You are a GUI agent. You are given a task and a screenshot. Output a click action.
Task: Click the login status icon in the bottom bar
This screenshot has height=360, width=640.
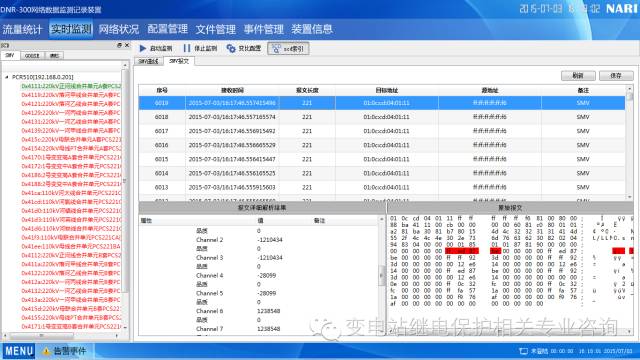[523, 351]
